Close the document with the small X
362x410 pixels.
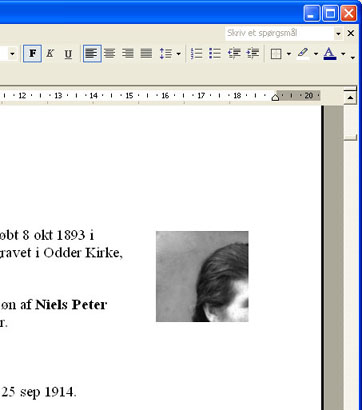tap(351, 33)
